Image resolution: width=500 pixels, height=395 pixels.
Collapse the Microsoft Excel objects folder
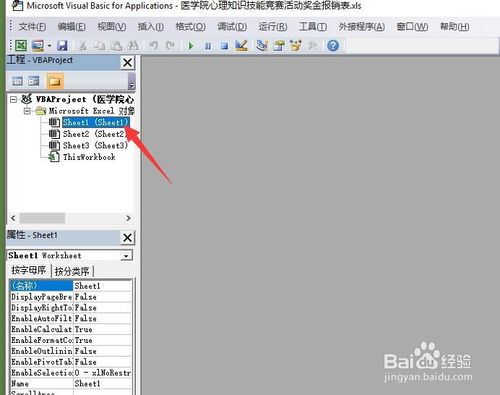pyautogui.click(x=27, y=111)
